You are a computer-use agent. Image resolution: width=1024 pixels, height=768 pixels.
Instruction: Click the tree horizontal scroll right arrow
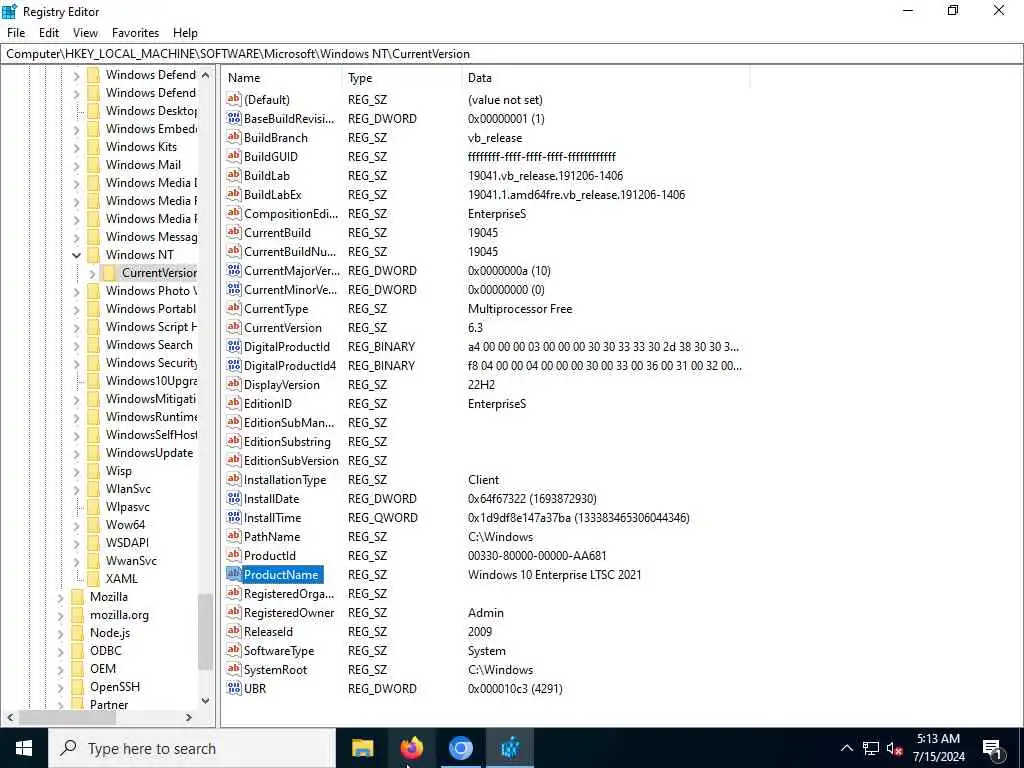[189, 717]
